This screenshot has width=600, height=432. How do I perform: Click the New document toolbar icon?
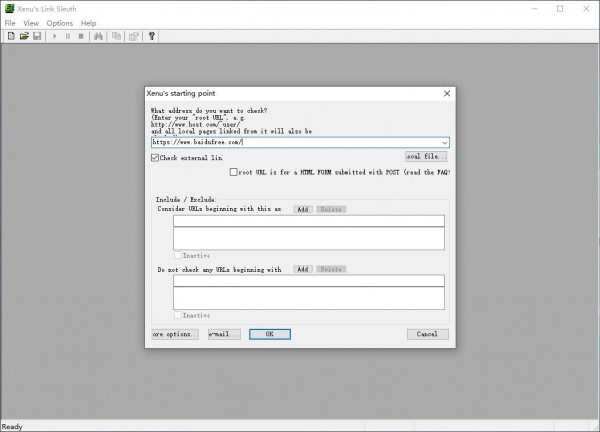[11, 36]
